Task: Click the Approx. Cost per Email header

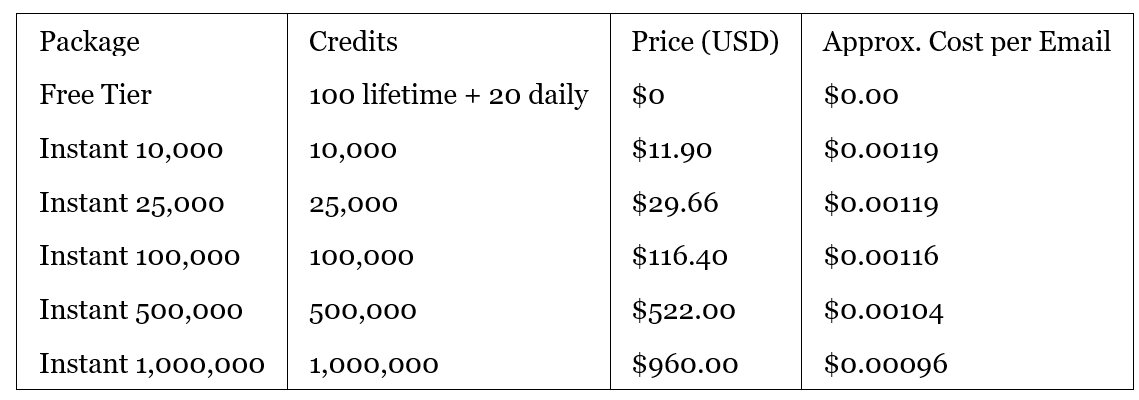Action: (966, 42)
